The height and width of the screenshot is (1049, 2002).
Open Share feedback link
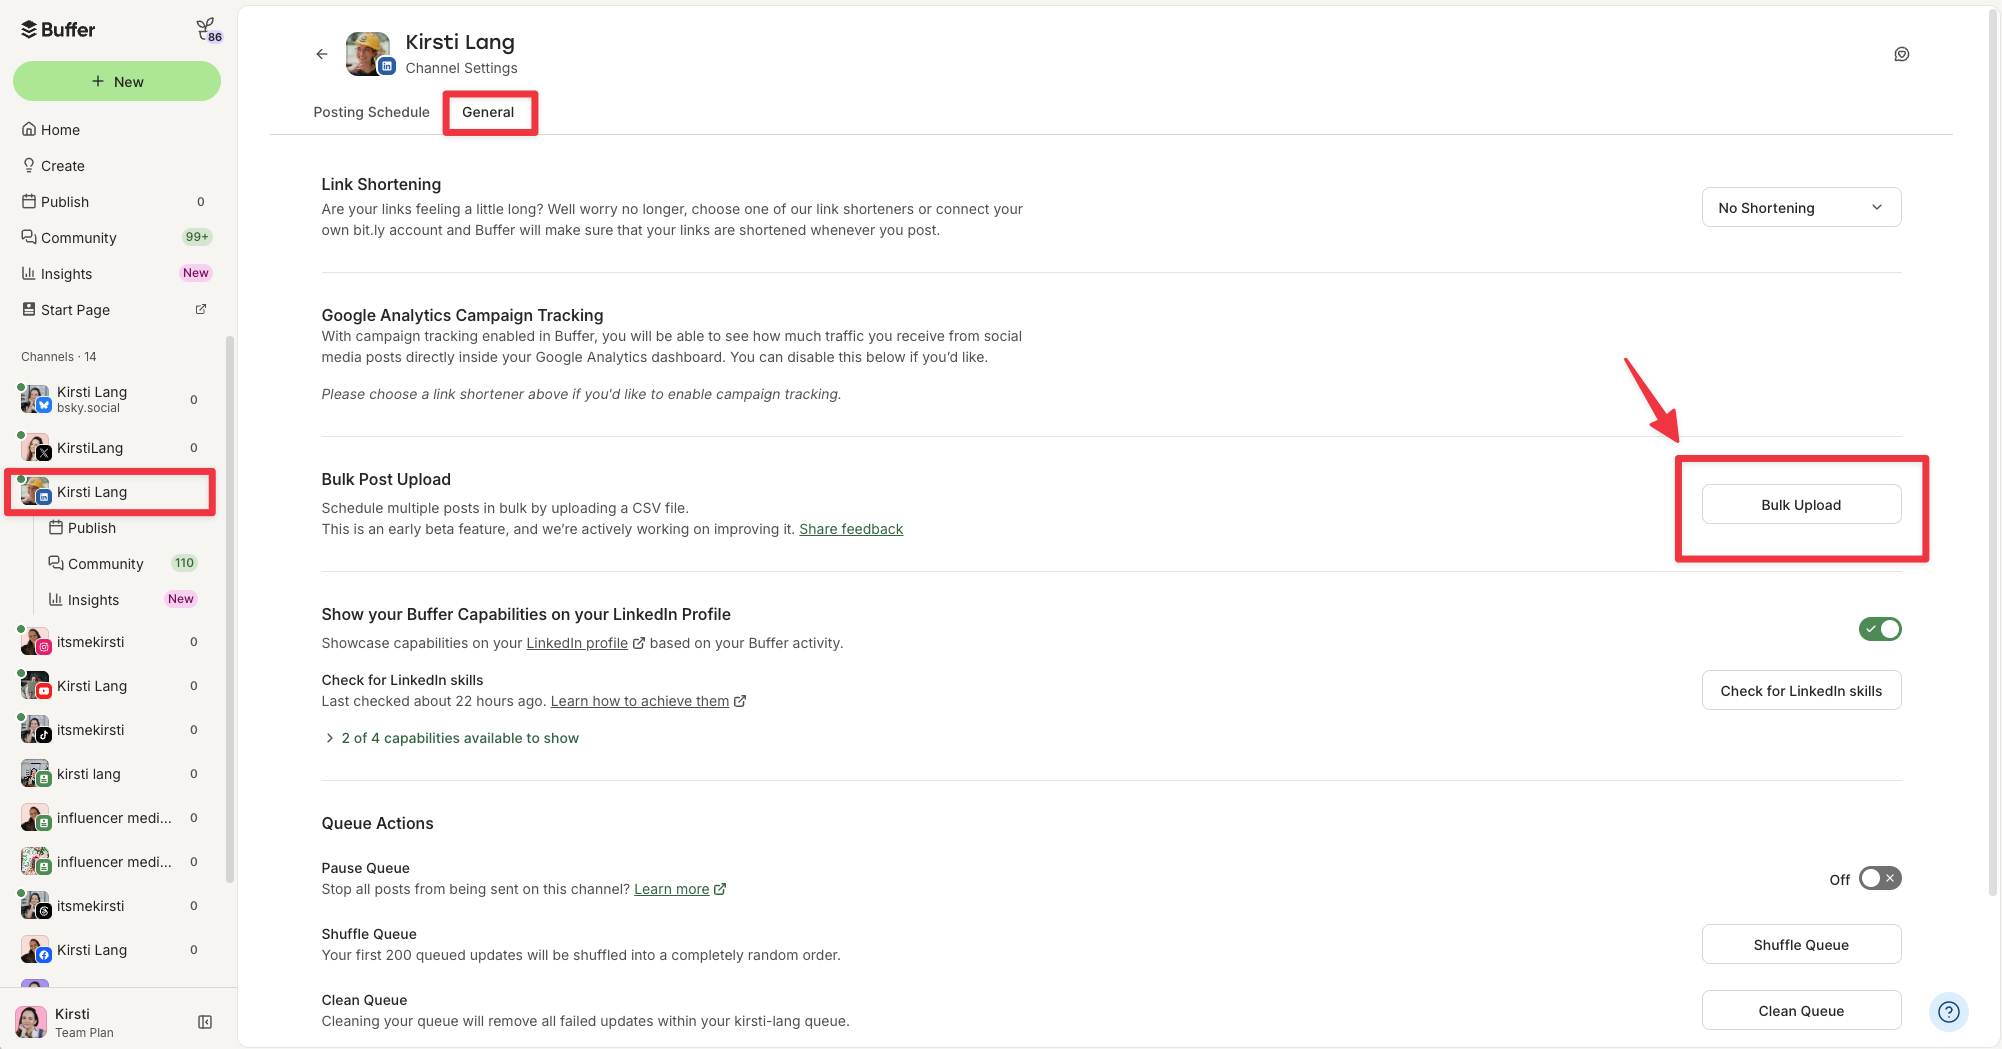click(851, 529)
